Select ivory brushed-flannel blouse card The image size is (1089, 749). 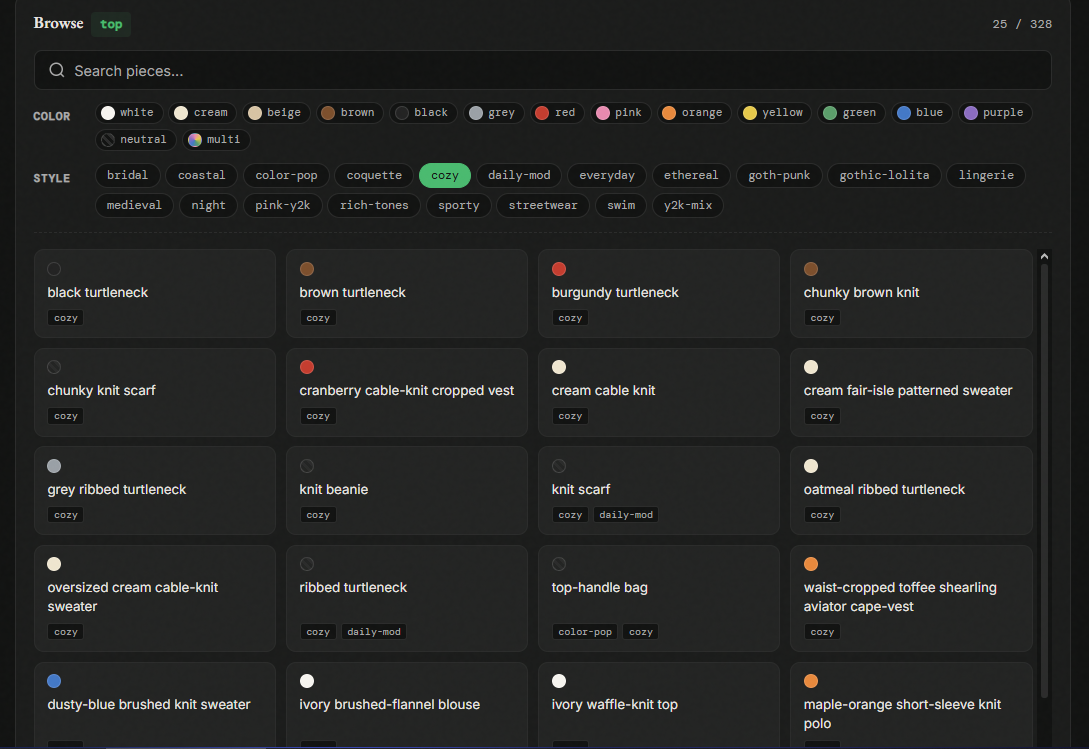pyautogui.click(x=407, y=705)
